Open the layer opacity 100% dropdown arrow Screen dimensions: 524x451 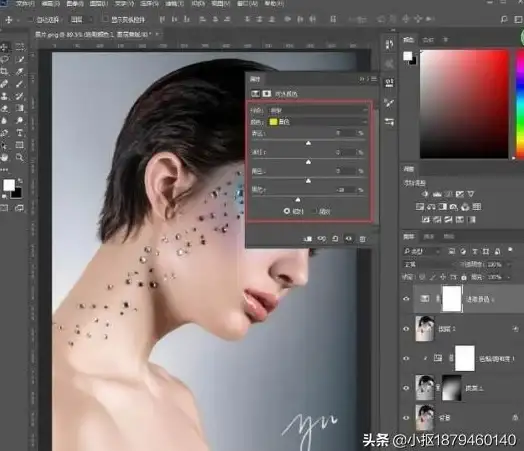pyautogui.click(x=509, y=265)
